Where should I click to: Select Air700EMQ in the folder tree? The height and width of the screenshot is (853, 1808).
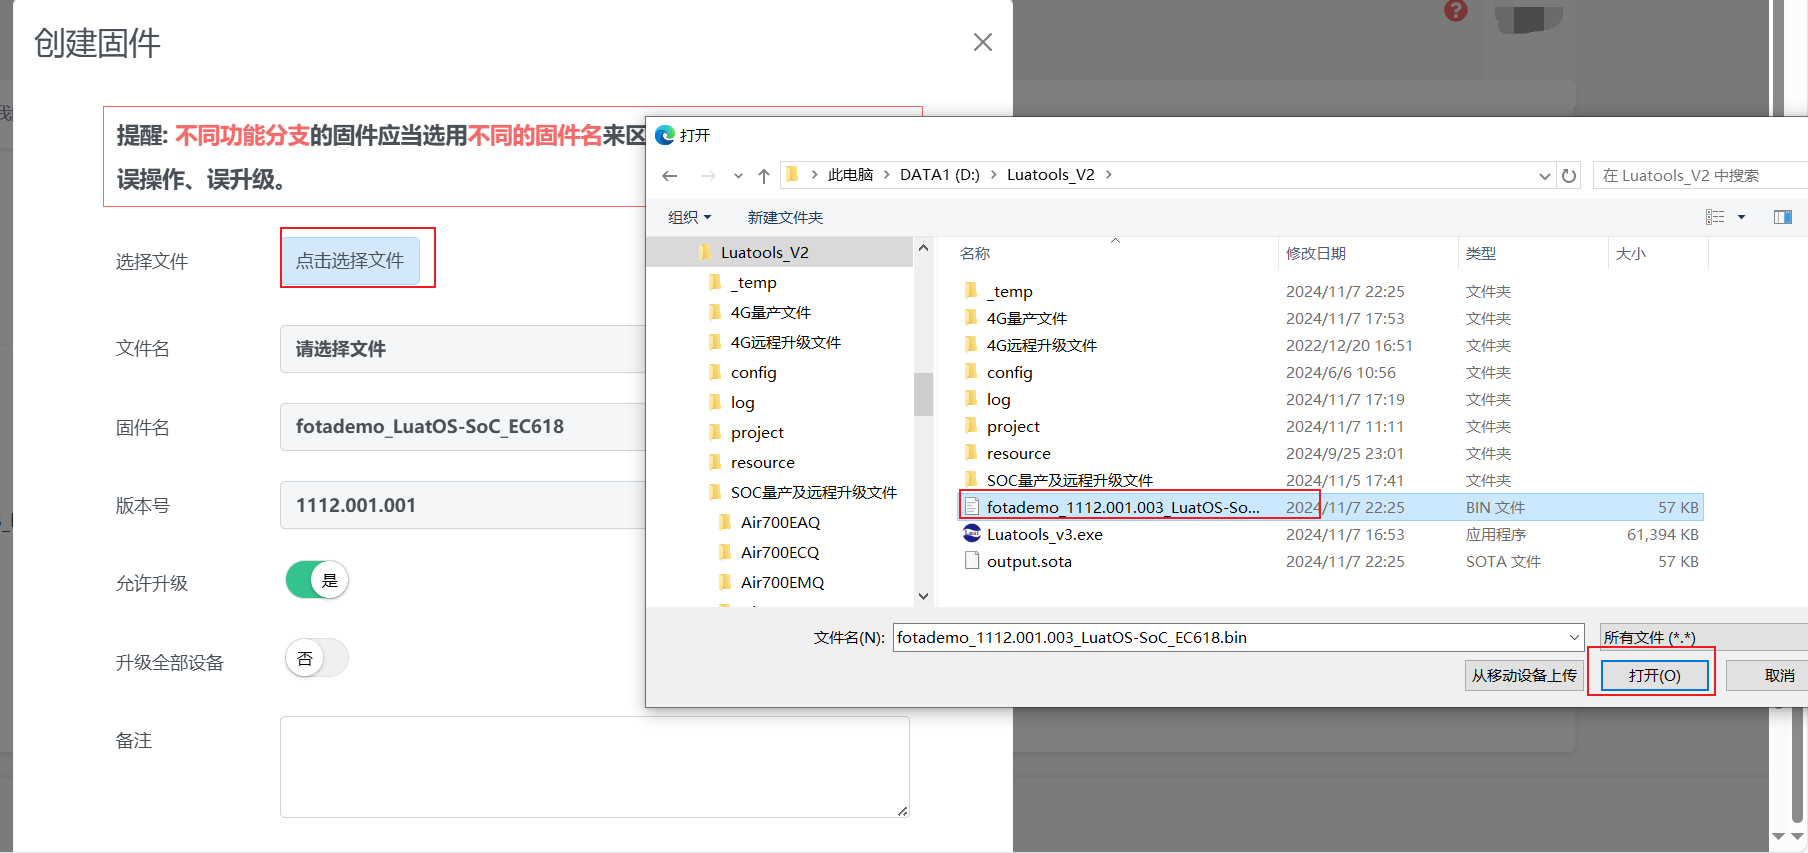pos(780,582)
